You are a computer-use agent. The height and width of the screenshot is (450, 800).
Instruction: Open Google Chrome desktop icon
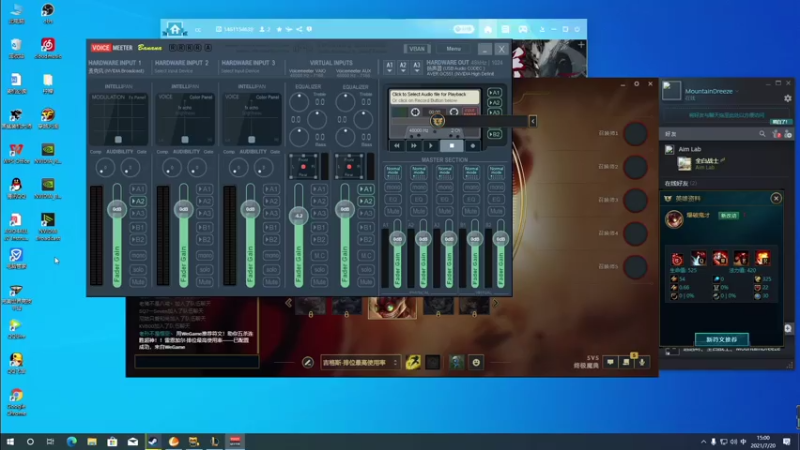[16, 402]
